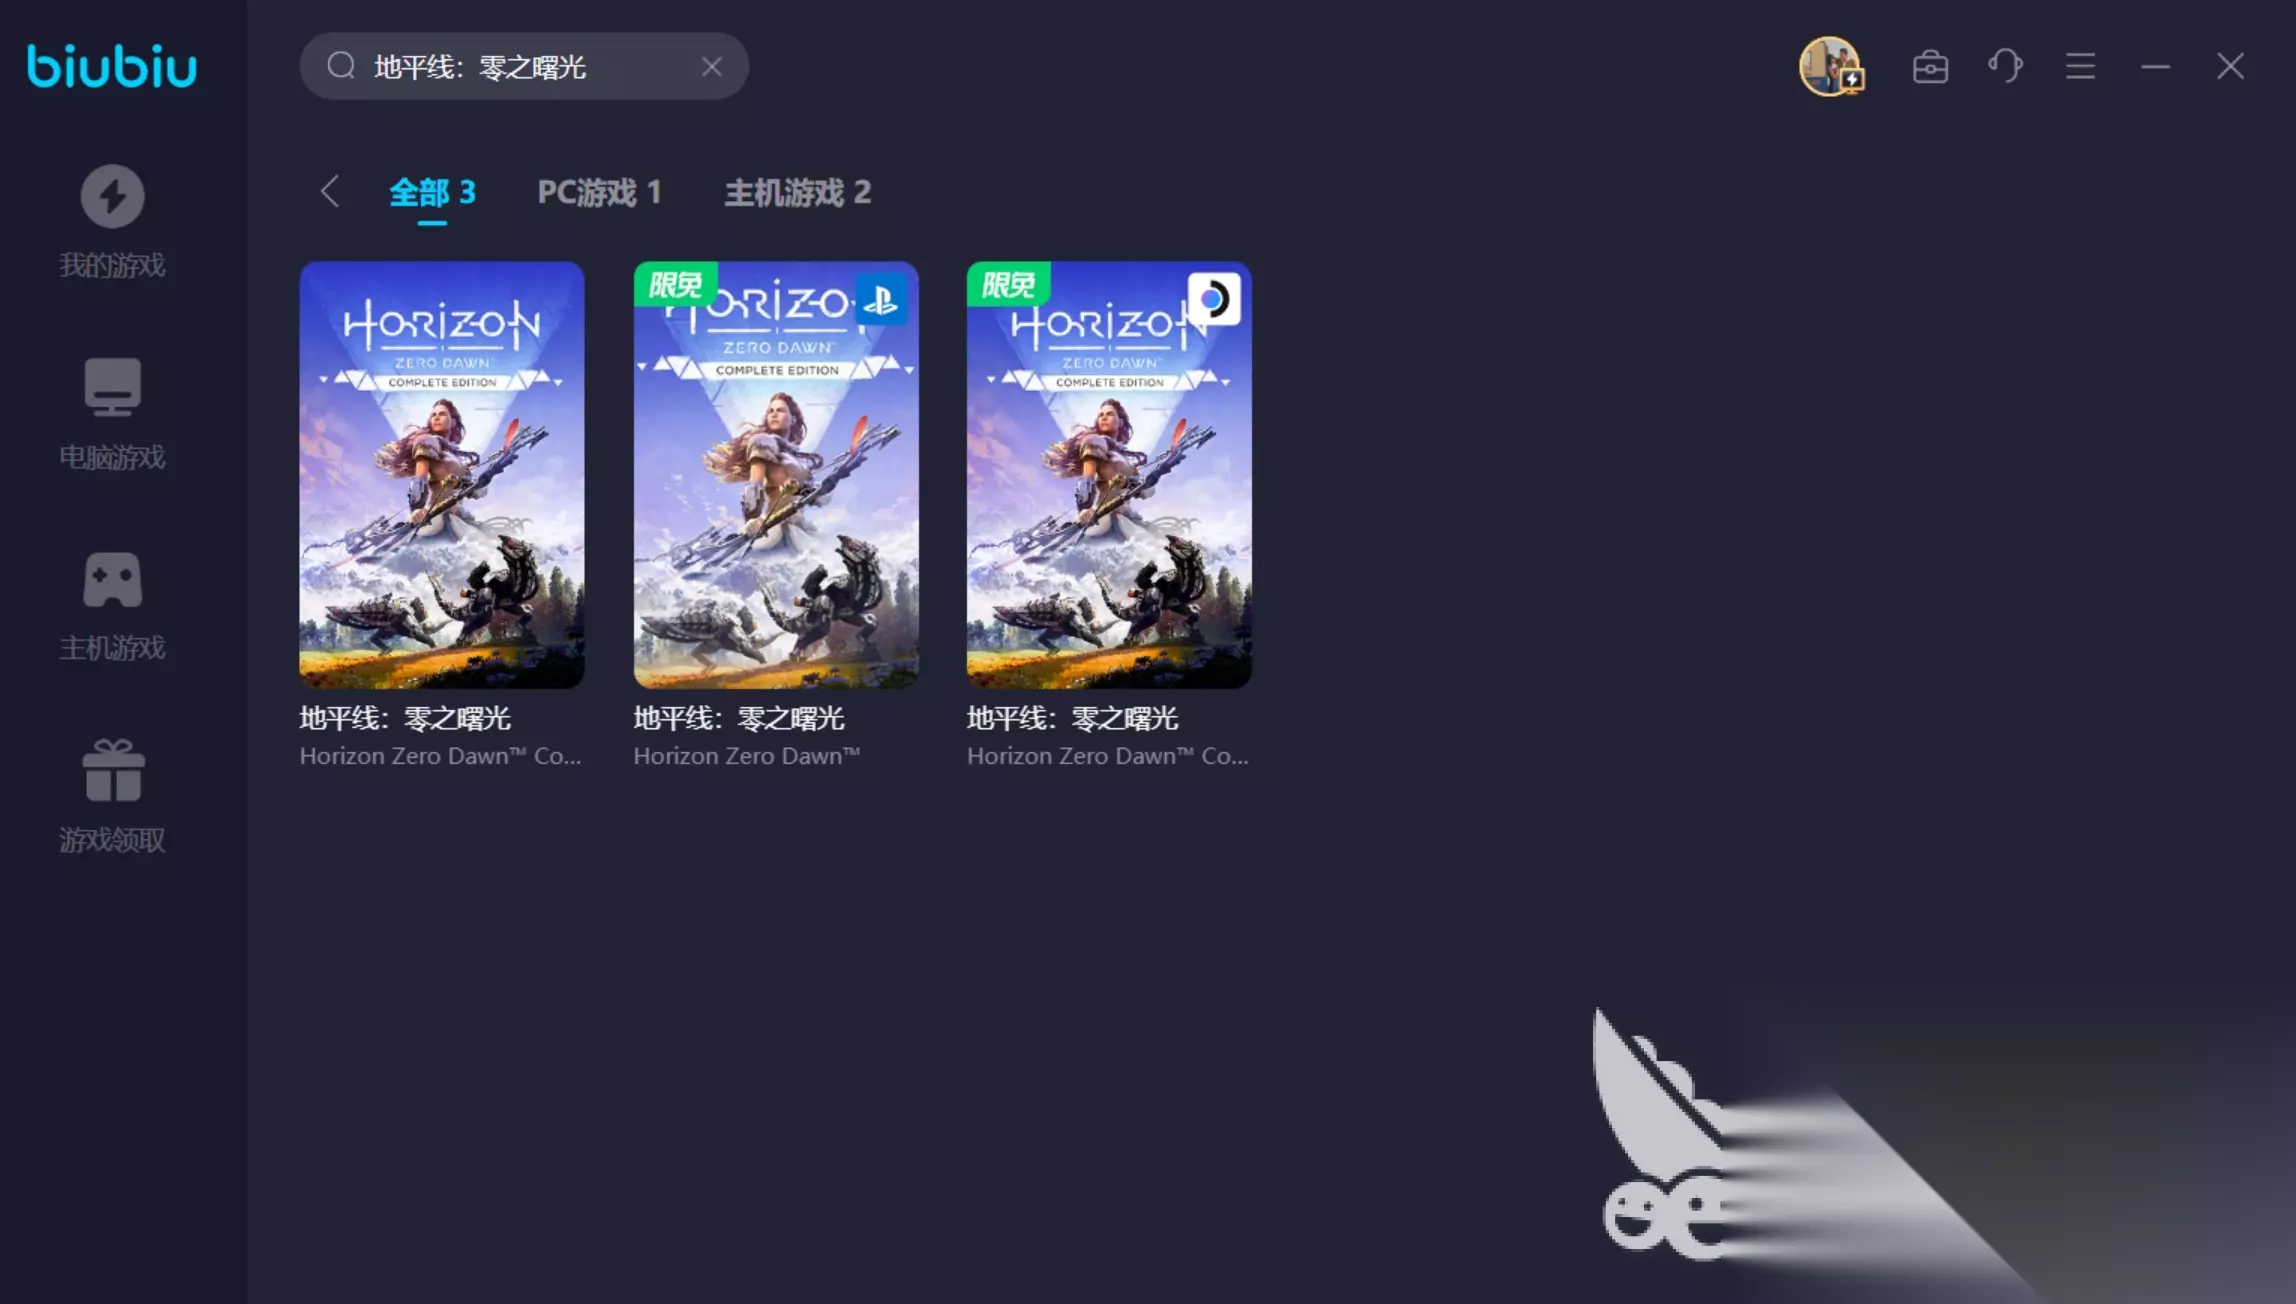Switch to the PC游戏 1 tab
Image resolution: width=2296 pixels, height=1304 pixels.
(x=599, y=192)
